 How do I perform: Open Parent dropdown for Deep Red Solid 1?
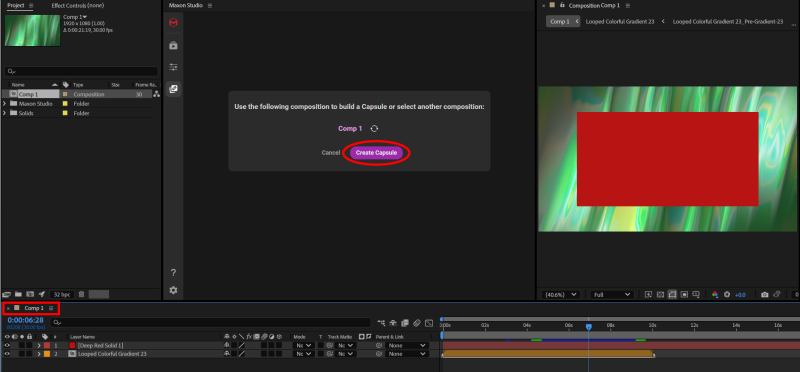click(407, 345)
